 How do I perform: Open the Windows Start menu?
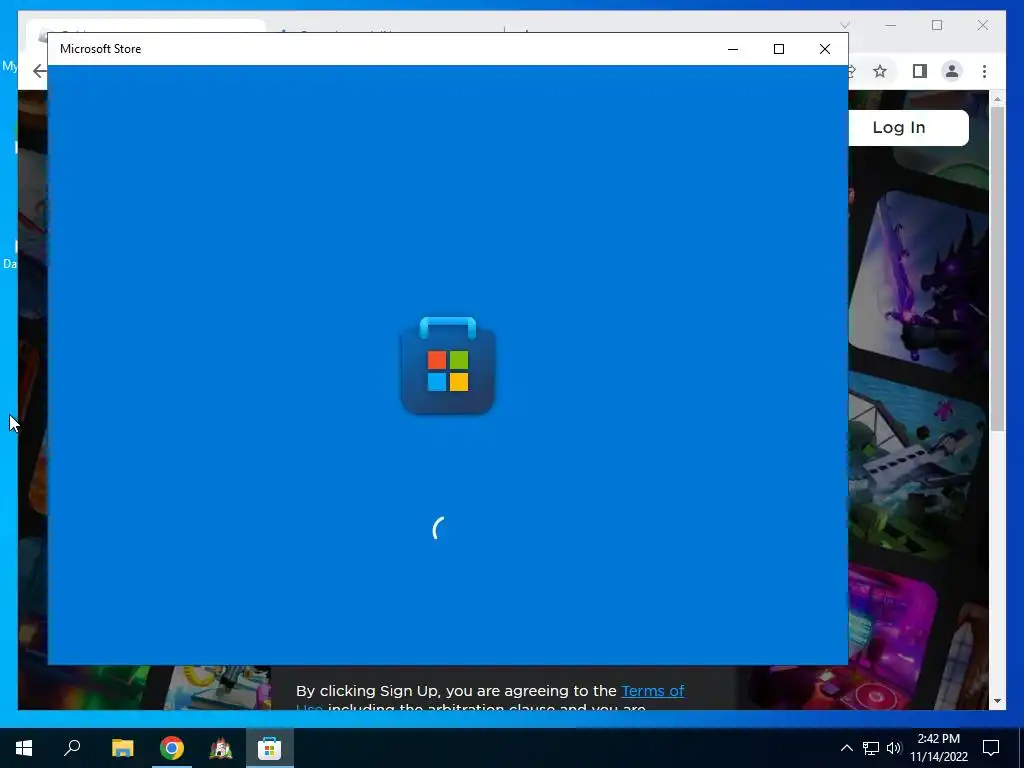coord(24,748)
